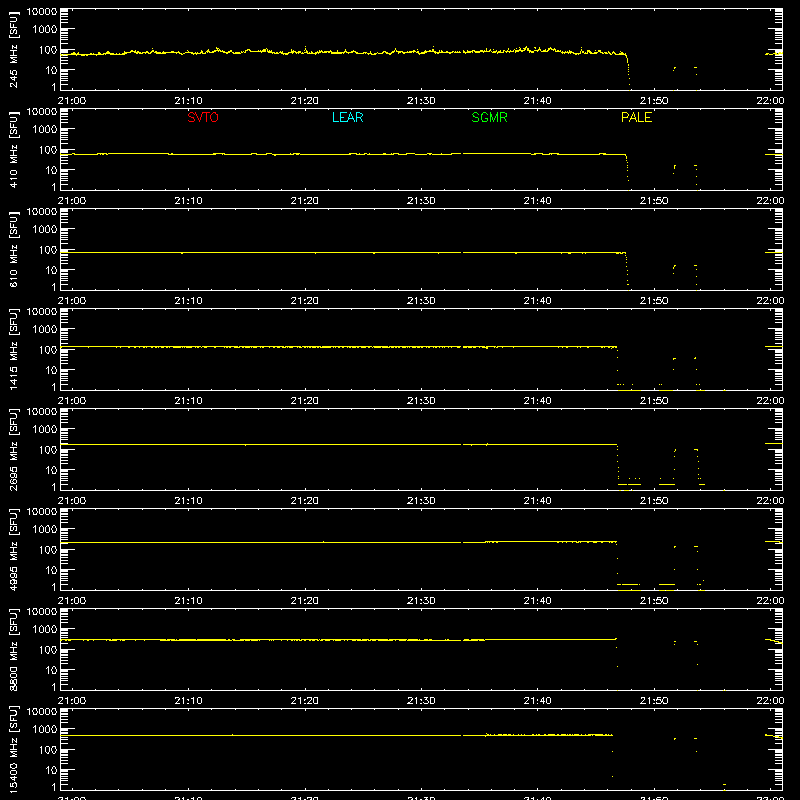Click the 10000 y-axis value on 8800 MHz plot
This screenshot has height=800, width=800.
42,612
